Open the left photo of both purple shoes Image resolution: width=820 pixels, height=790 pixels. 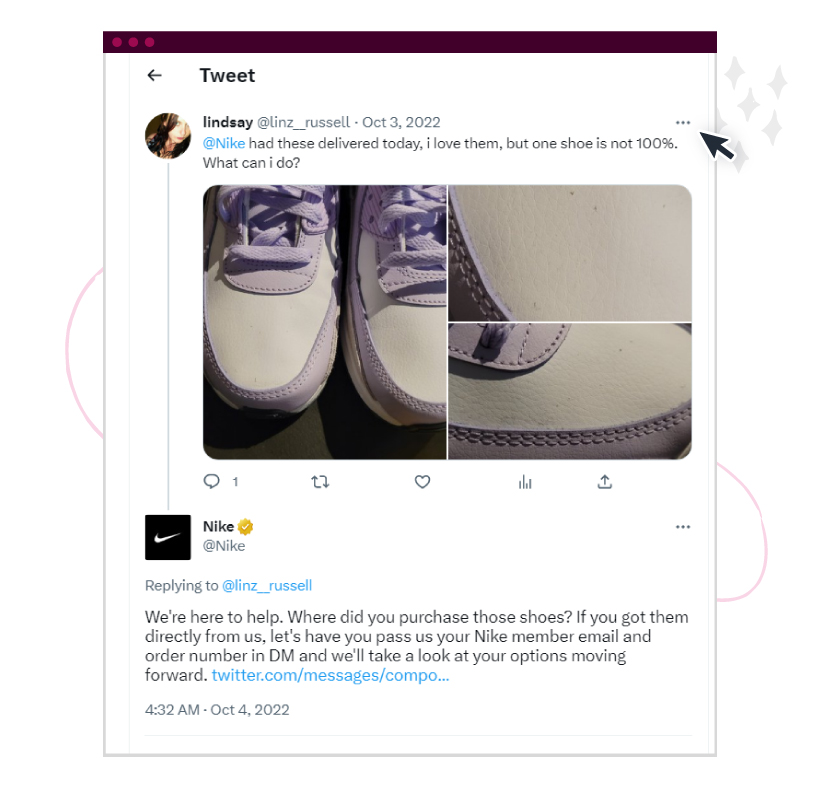[x=325, y=322]
